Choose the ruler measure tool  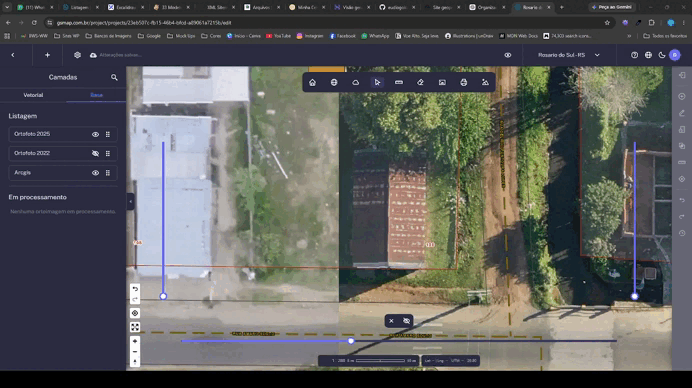[399, 83]
